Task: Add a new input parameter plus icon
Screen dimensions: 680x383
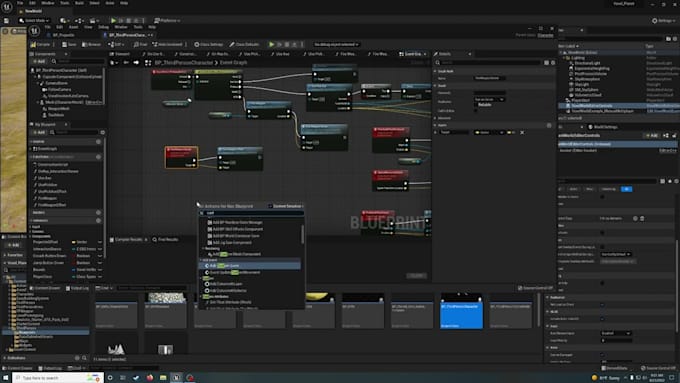Action: [549, 125]
